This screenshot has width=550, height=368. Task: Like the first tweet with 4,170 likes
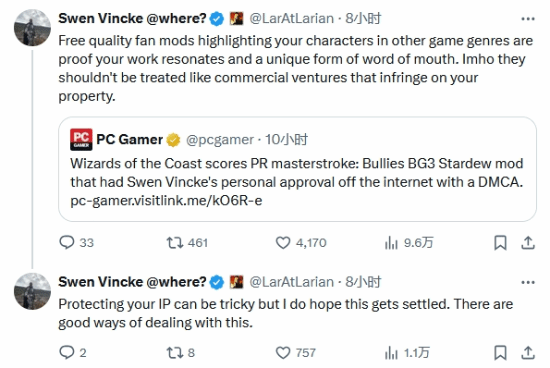tap(301, 242)
